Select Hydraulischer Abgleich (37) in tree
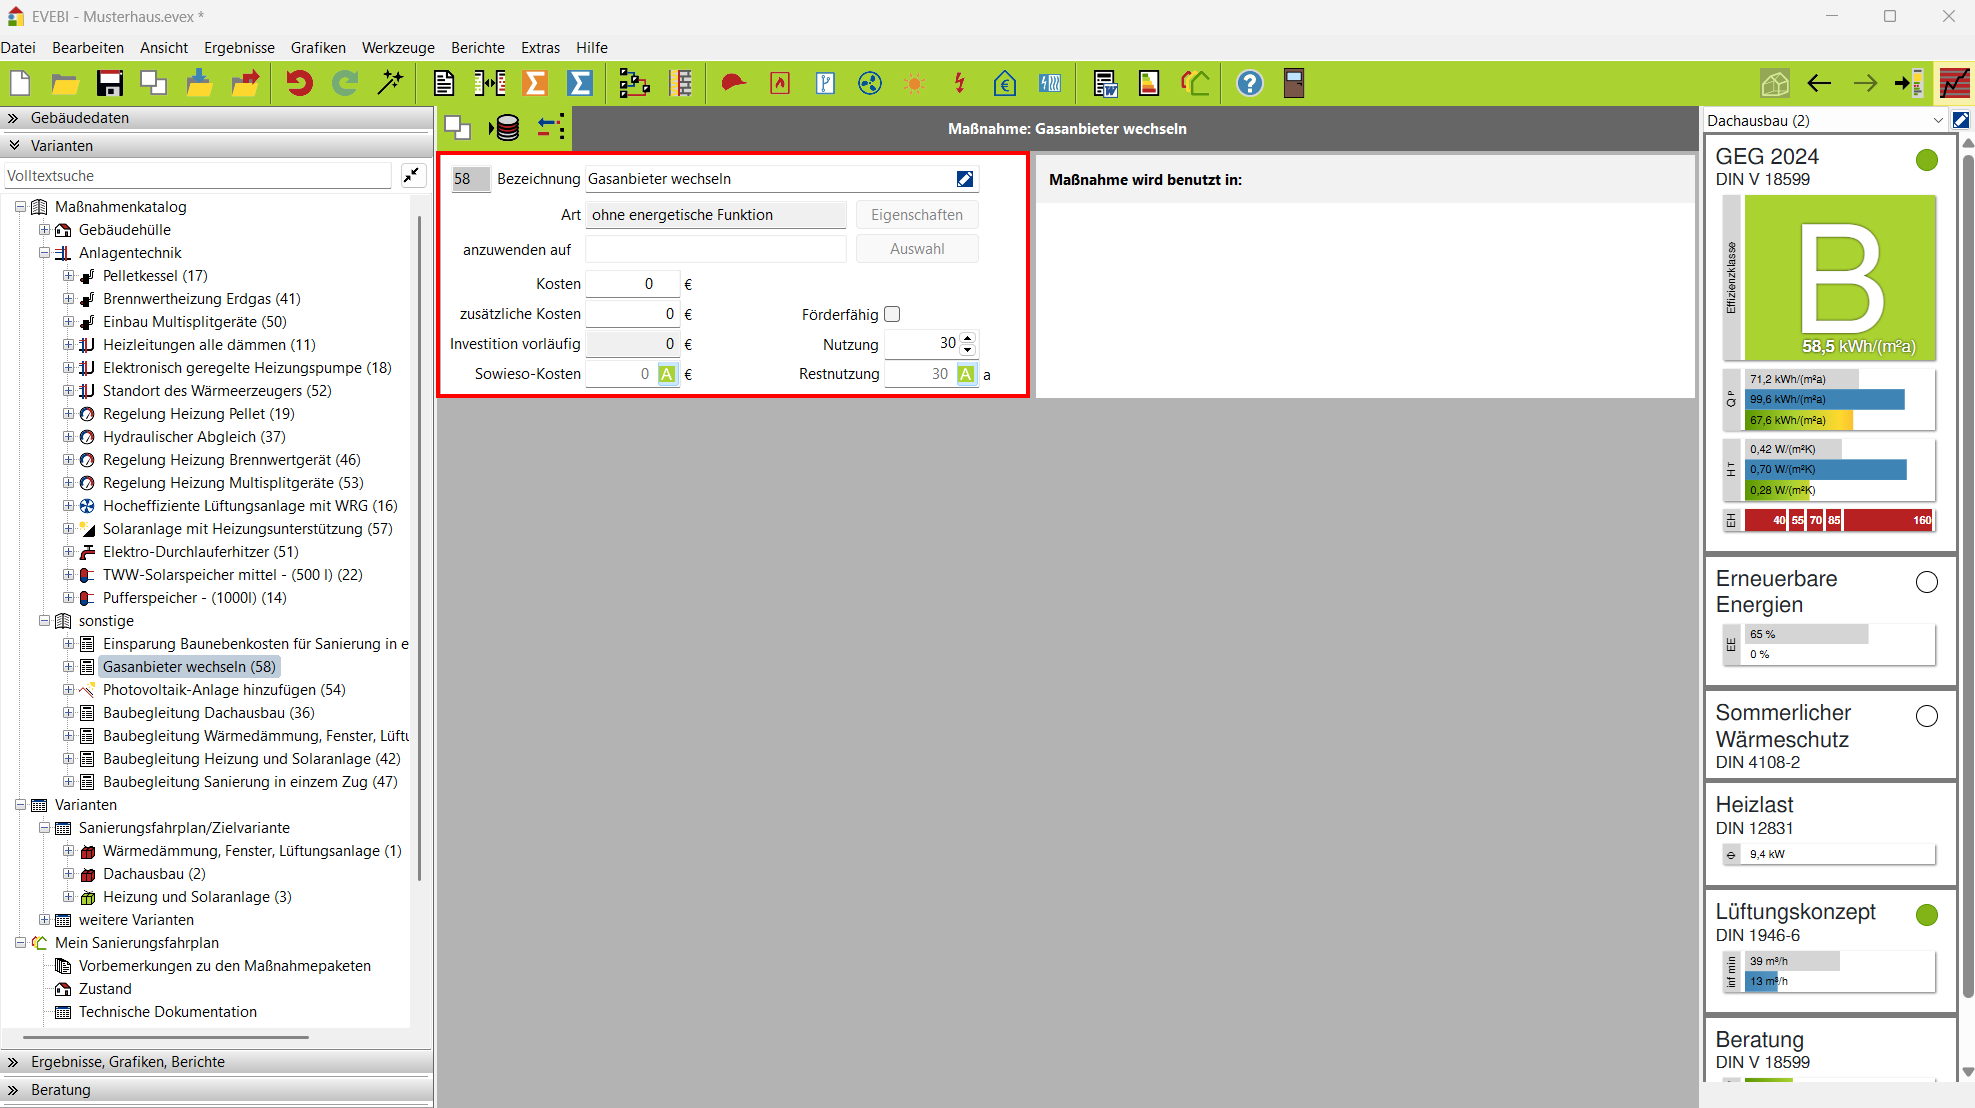Image resolution: width=1975 pixels, height=1108 pixels. click(x=194, y=437)
